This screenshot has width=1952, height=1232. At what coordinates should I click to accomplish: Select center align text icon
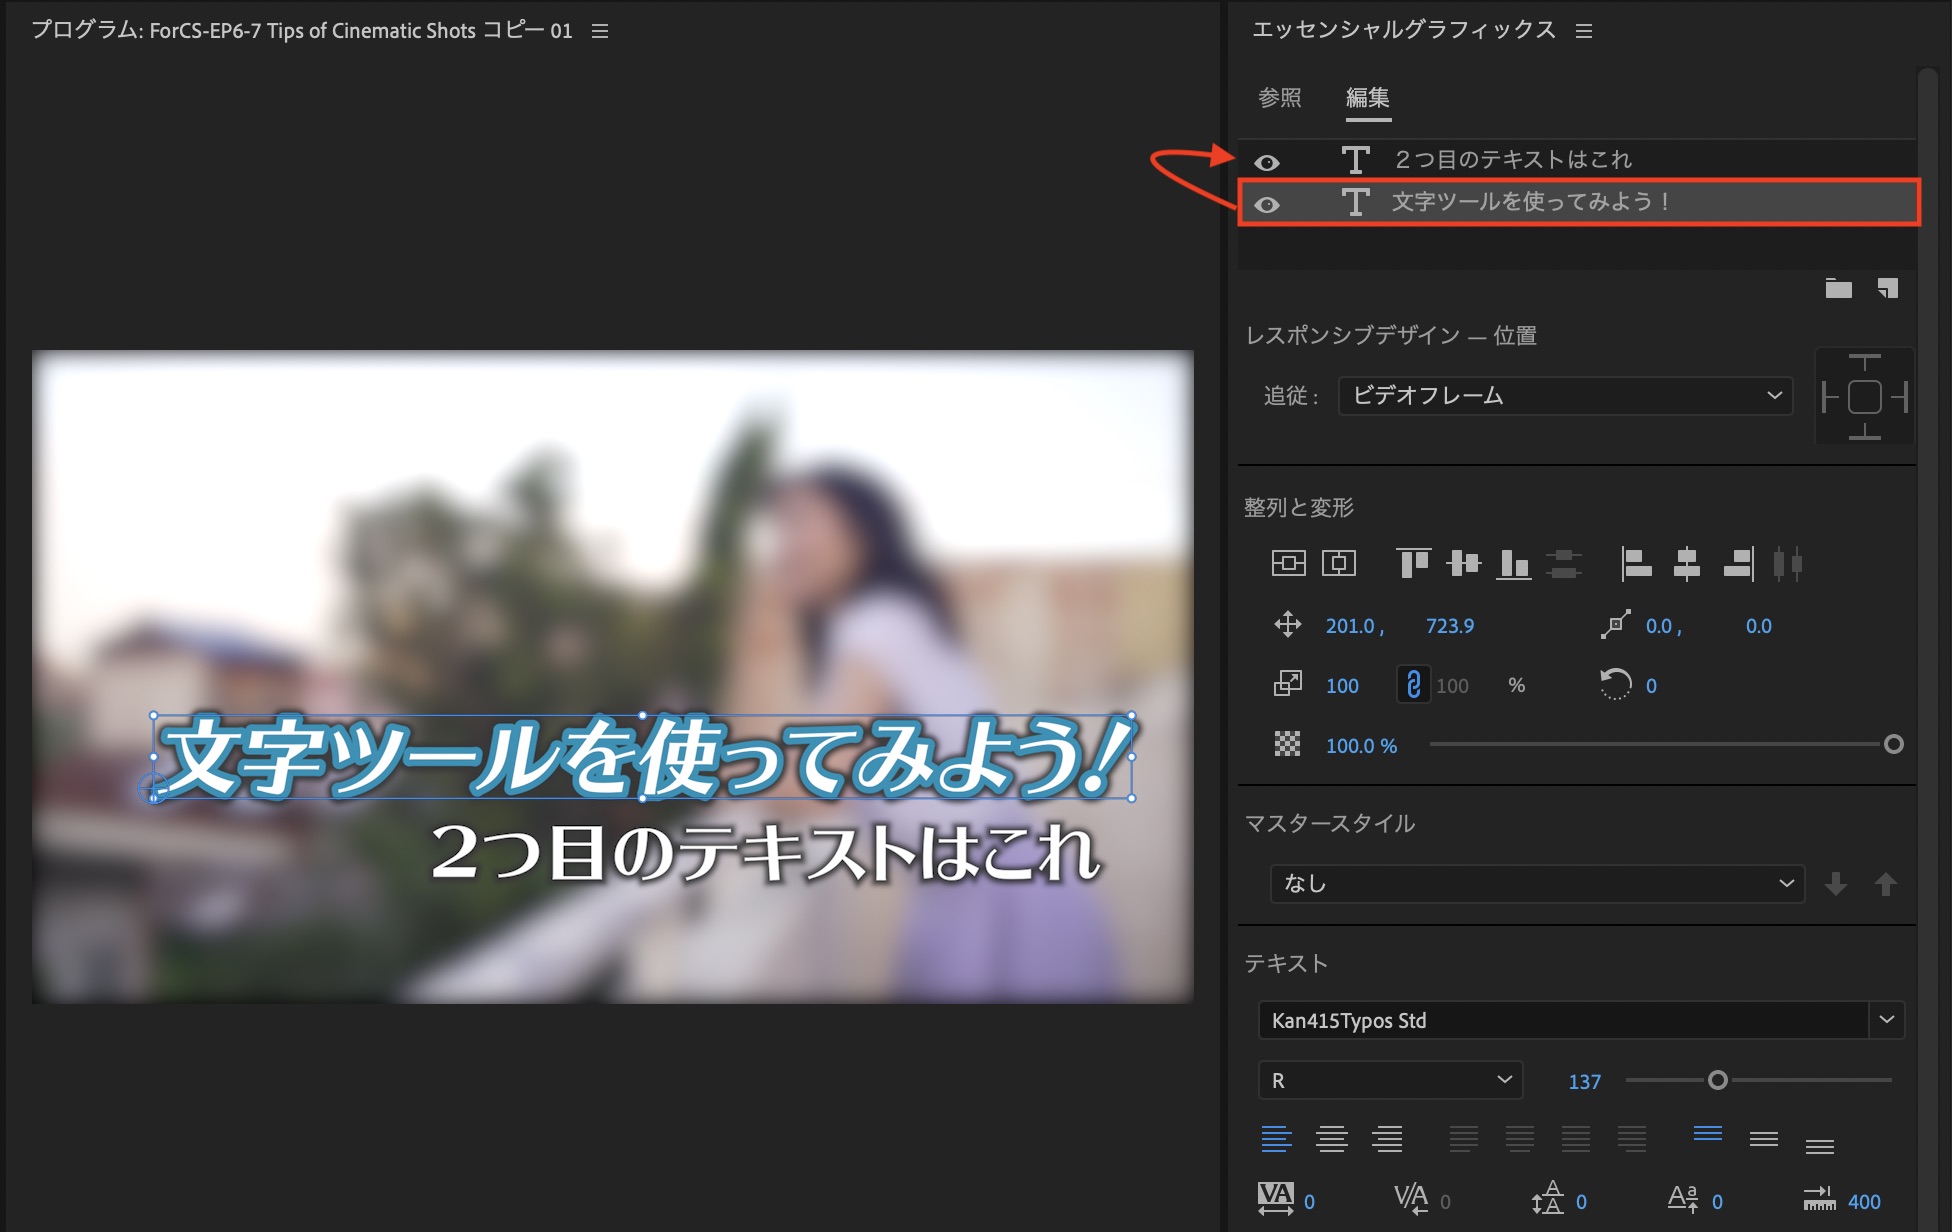tap(1331, 1138)
